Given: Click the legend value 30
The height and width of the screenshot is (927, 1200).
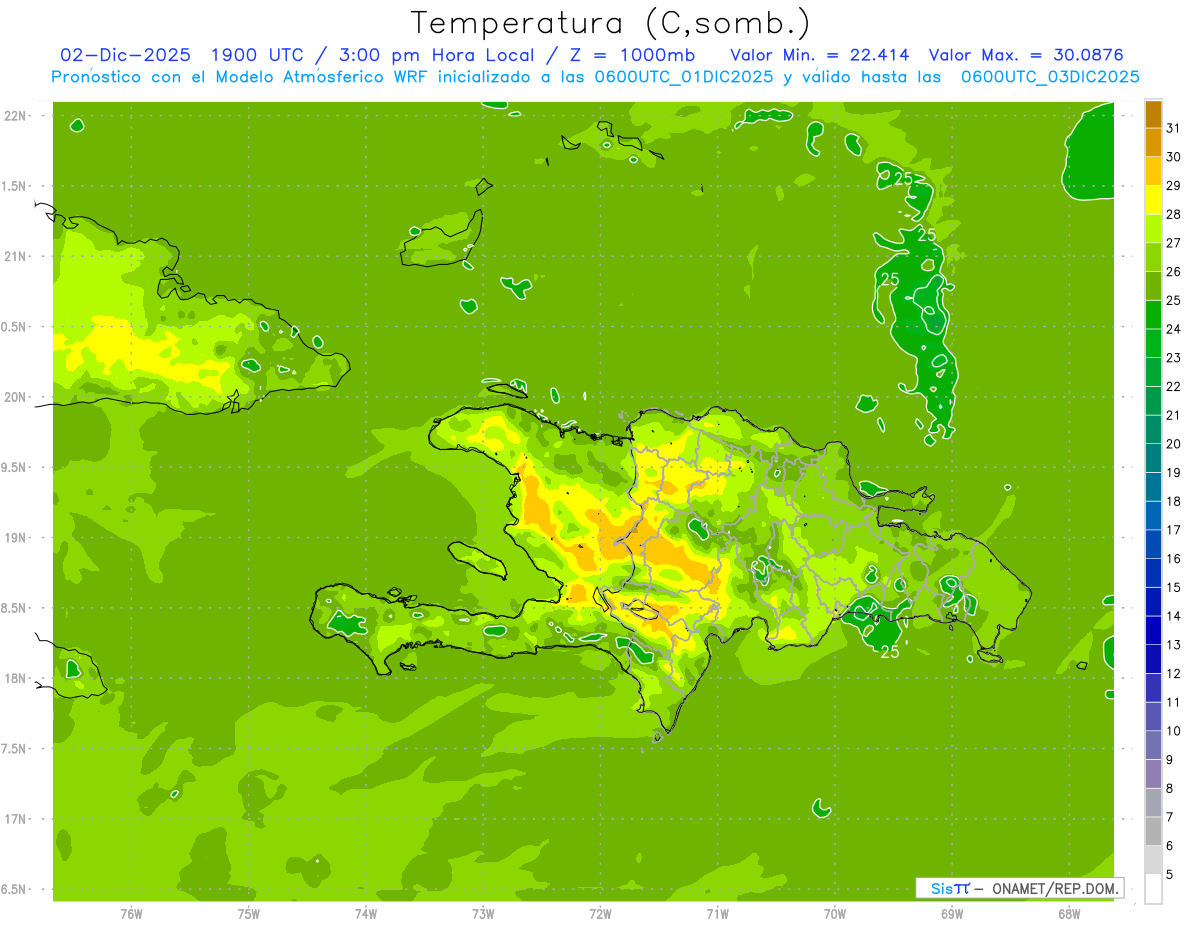Looking at the screenshot, I should click(1173, 157).
